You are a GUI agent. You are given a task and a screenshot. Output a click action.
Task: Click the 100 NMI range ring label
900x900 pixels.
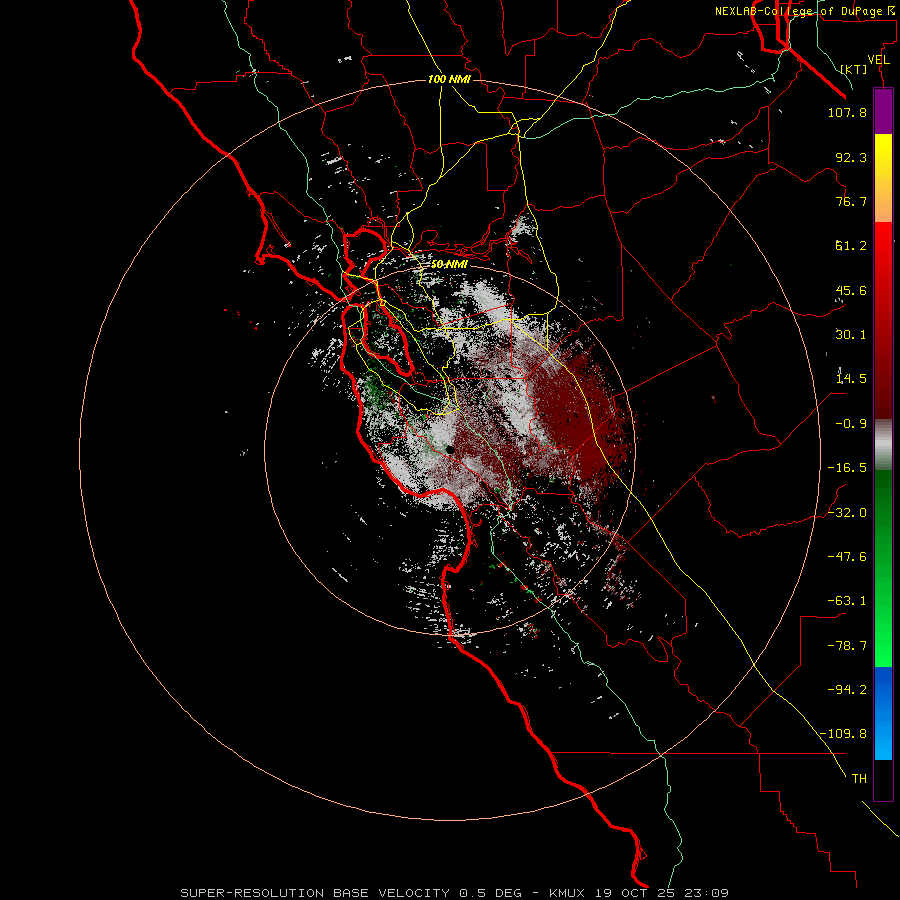coord(449,79)
